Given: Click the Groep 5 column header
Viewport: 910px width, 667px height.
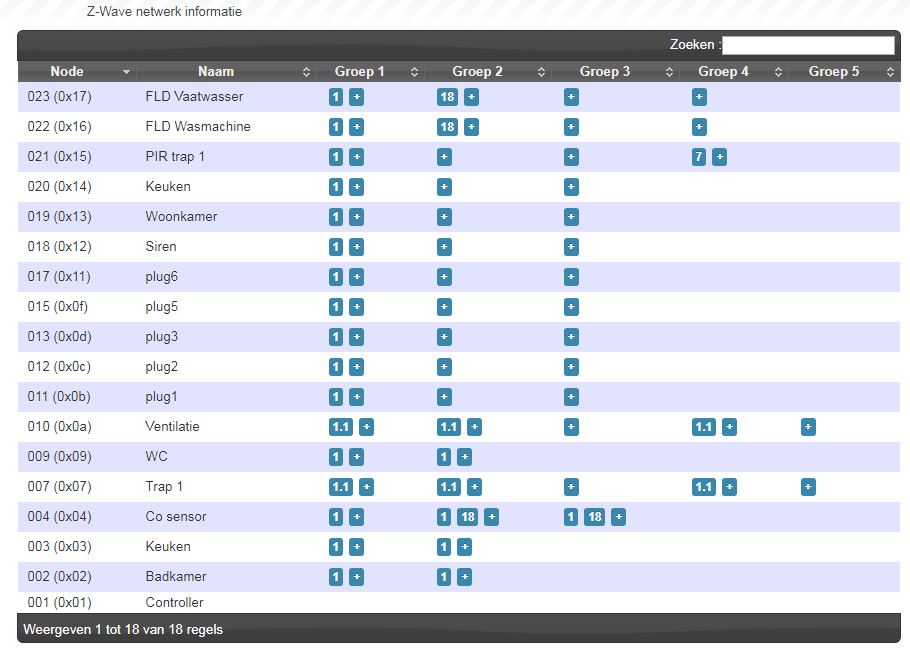Looking at the screenshot, I should [x=834, y=72].
